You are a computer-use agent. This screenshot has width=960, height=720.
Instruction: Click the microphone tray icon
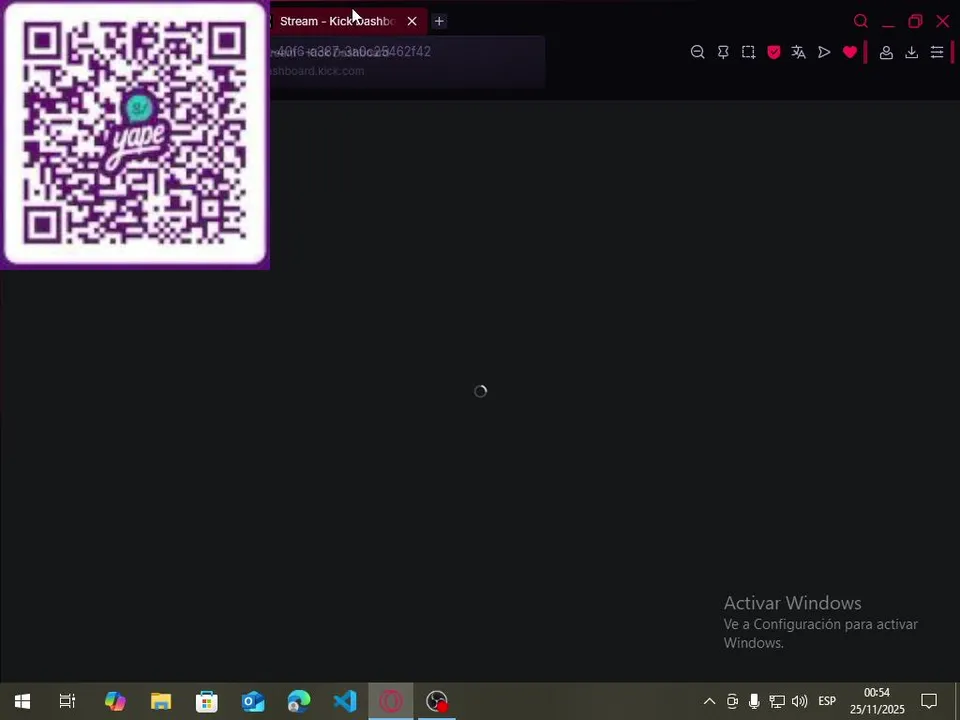pyautogui.click(x=754, y=701)
